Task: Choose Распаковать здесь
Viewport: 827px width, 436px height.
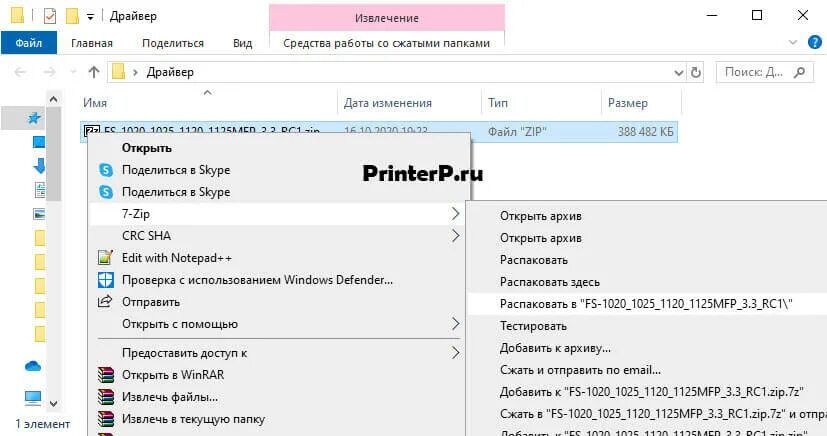Action: tap(647, 282)
